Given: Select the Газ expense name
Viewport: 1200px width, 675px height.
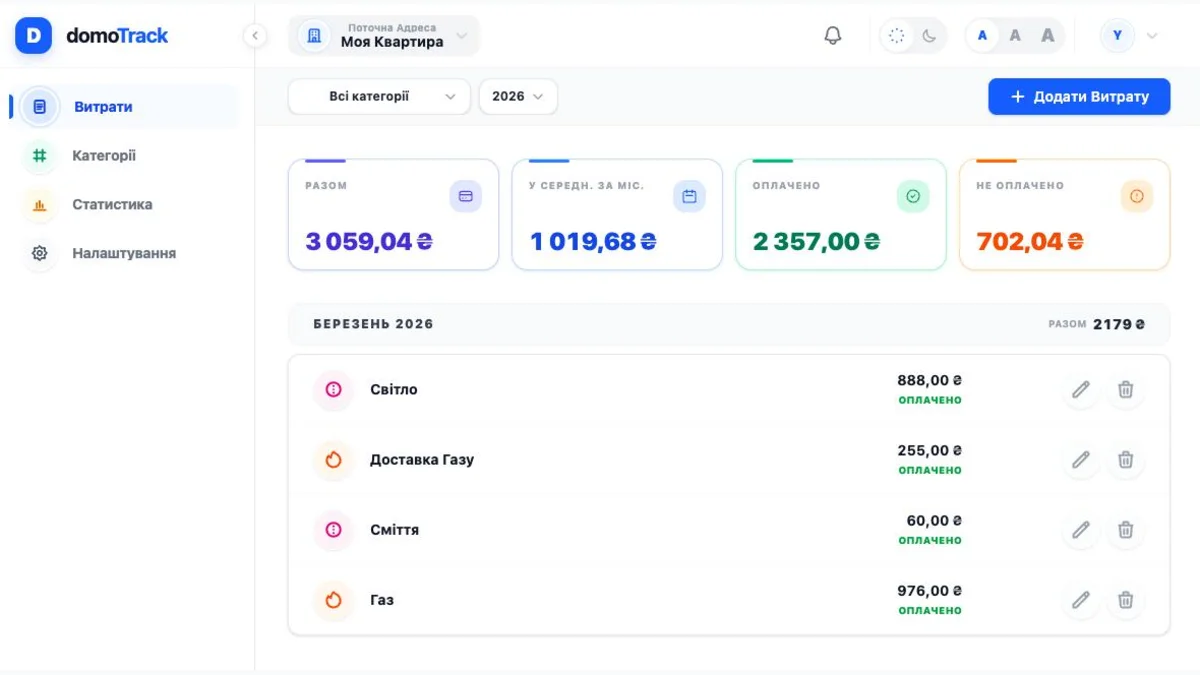Looking at the screenshot, I should click(382, 600).
